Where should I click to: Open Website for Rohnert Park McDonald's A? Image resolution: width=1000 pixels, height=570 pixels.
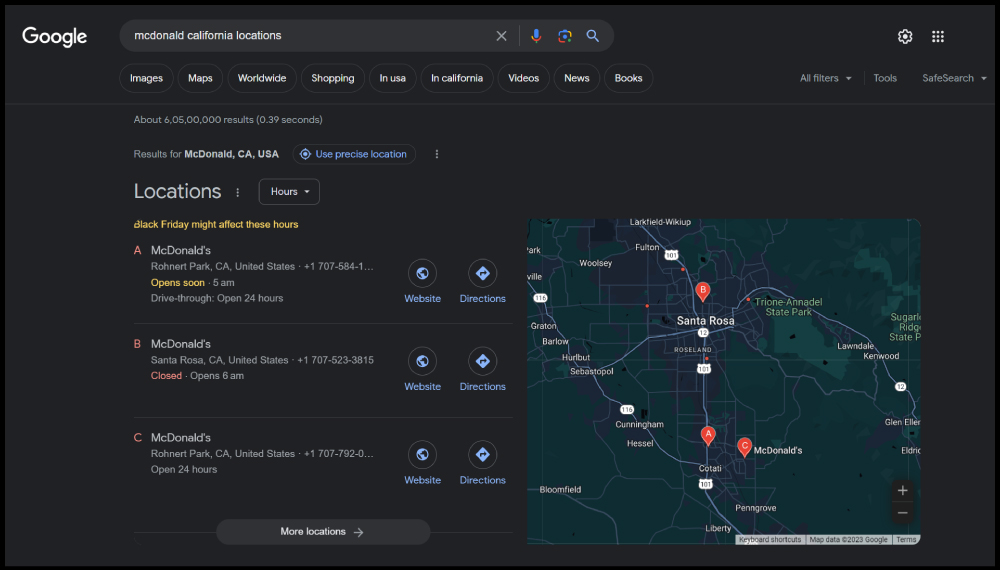pos(422,281)
